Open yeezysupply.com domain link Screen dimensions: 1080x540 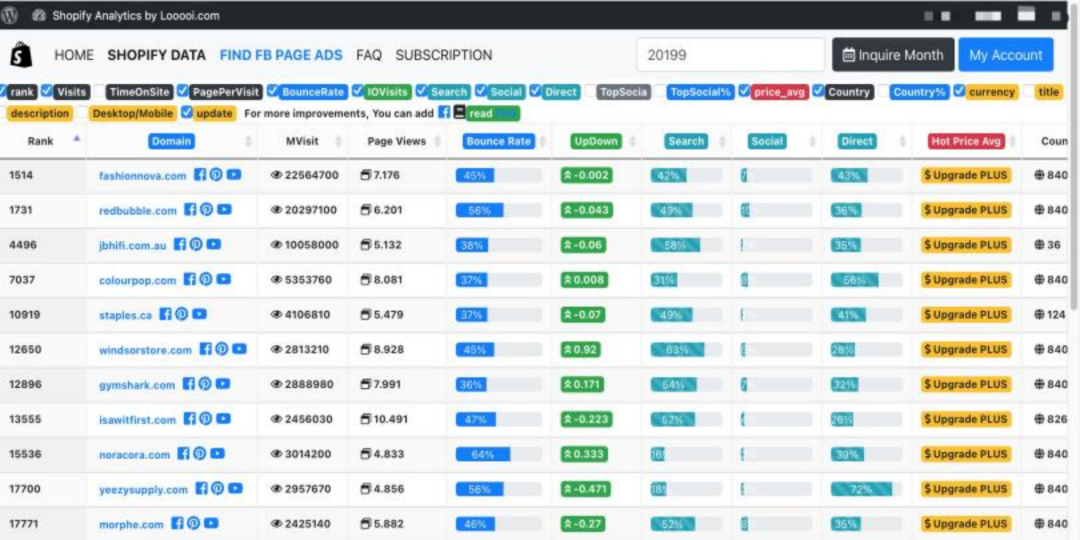click(x=143, y=490)
